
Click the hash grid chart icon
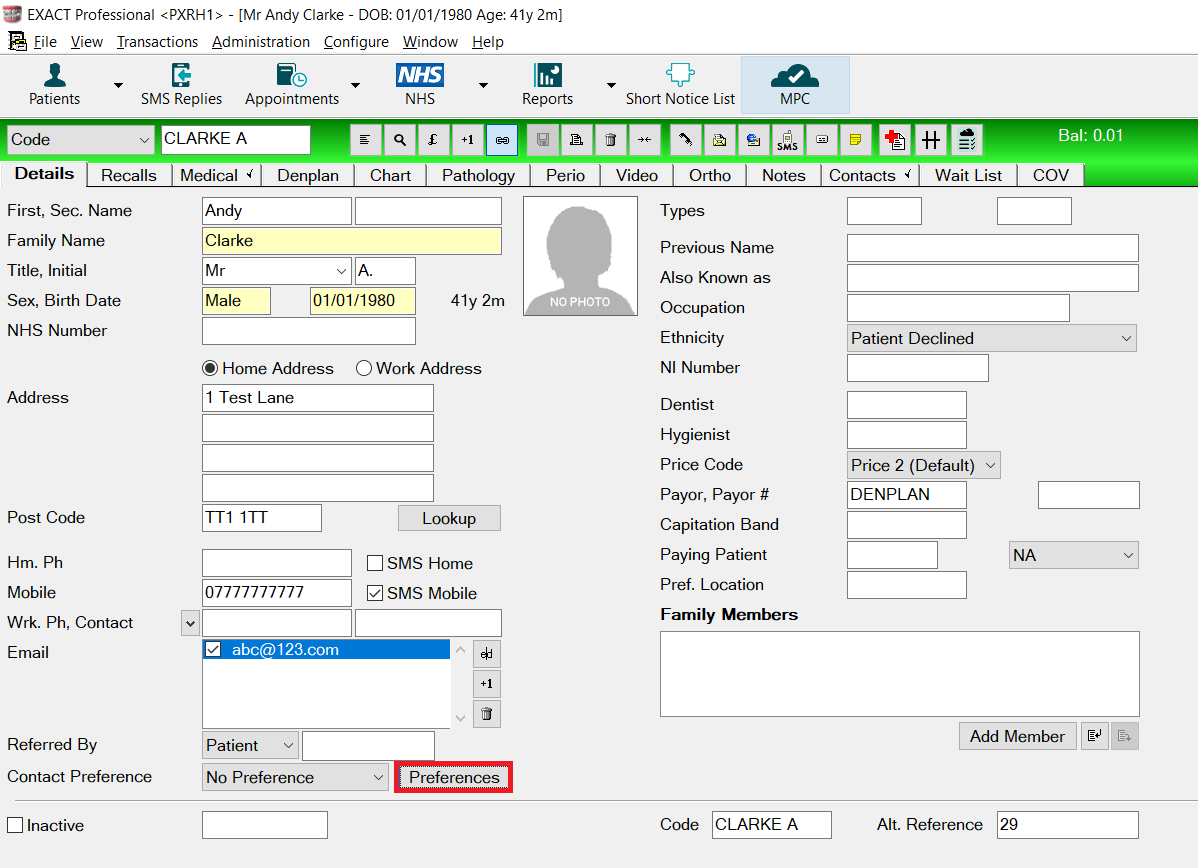(931, 140)
